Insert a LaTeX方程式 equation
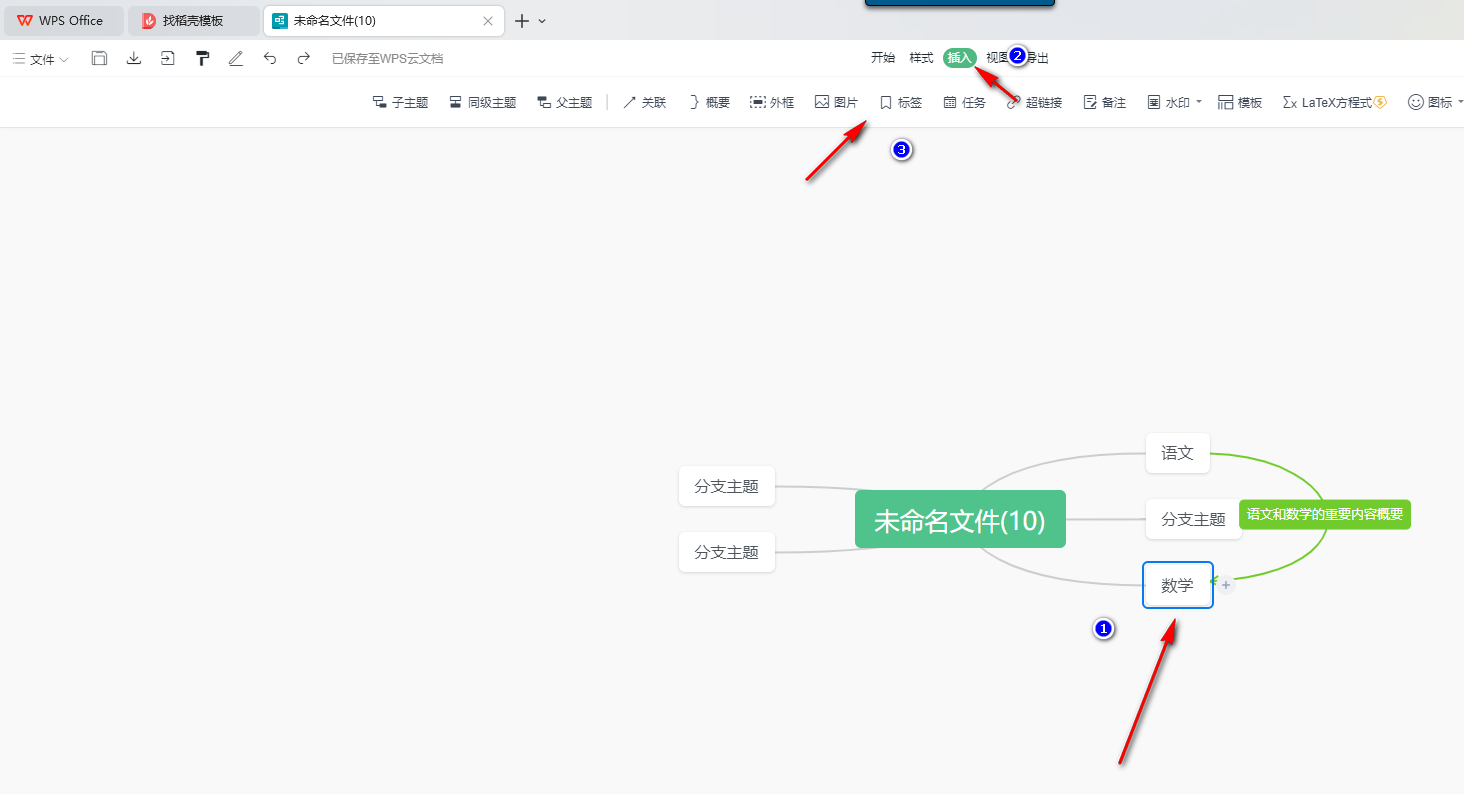Screen dimensions: 1464x794 pos(1335,102)
